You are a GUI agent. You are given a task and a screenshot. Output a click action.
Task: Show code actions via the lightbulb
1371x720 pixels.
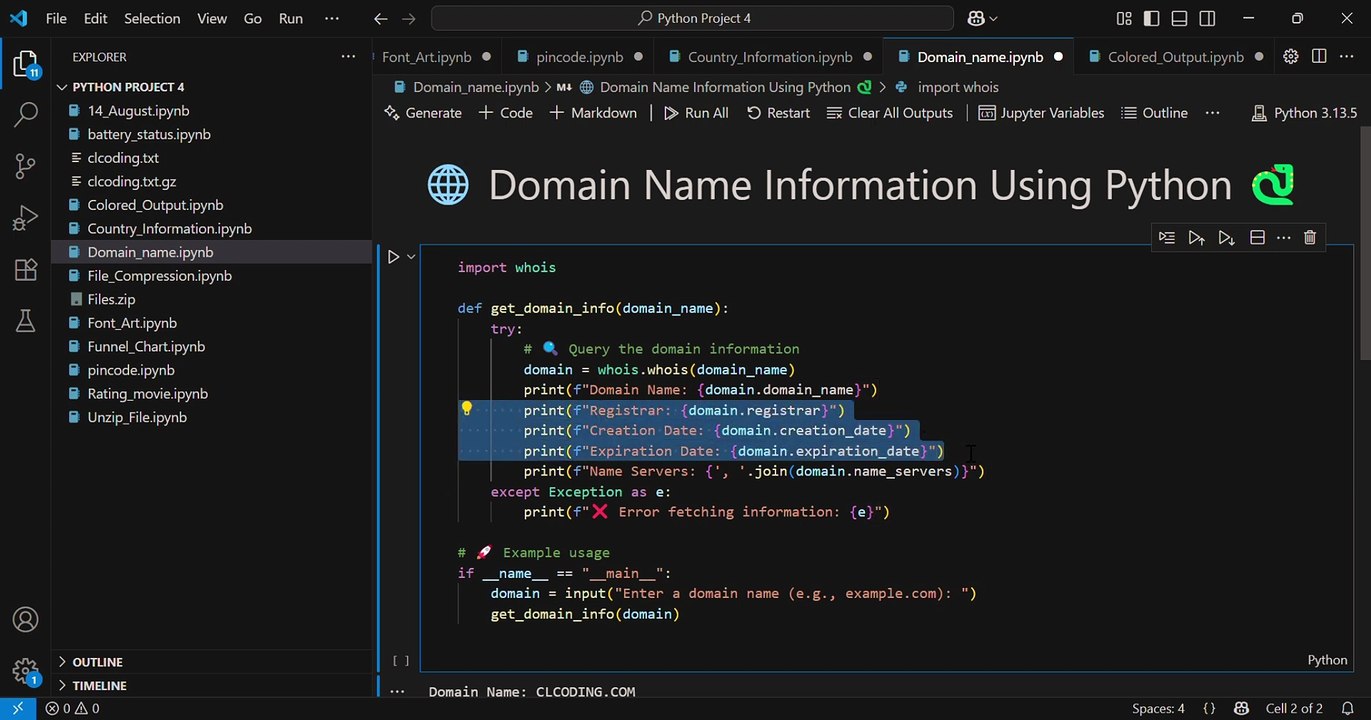pyautogui.click(x=466, y=408)
